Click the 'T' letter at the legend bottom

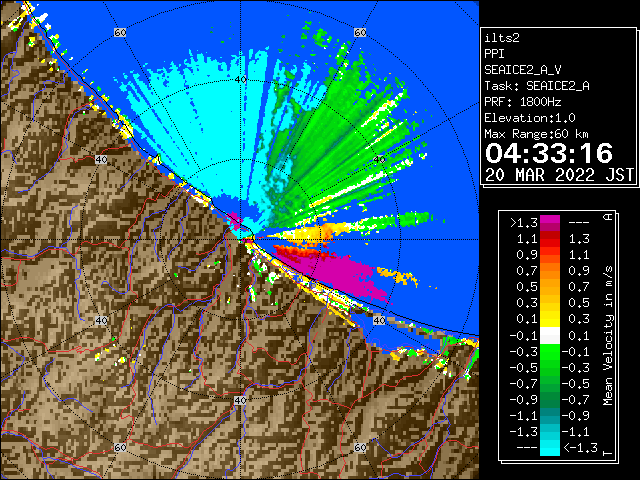608,453
